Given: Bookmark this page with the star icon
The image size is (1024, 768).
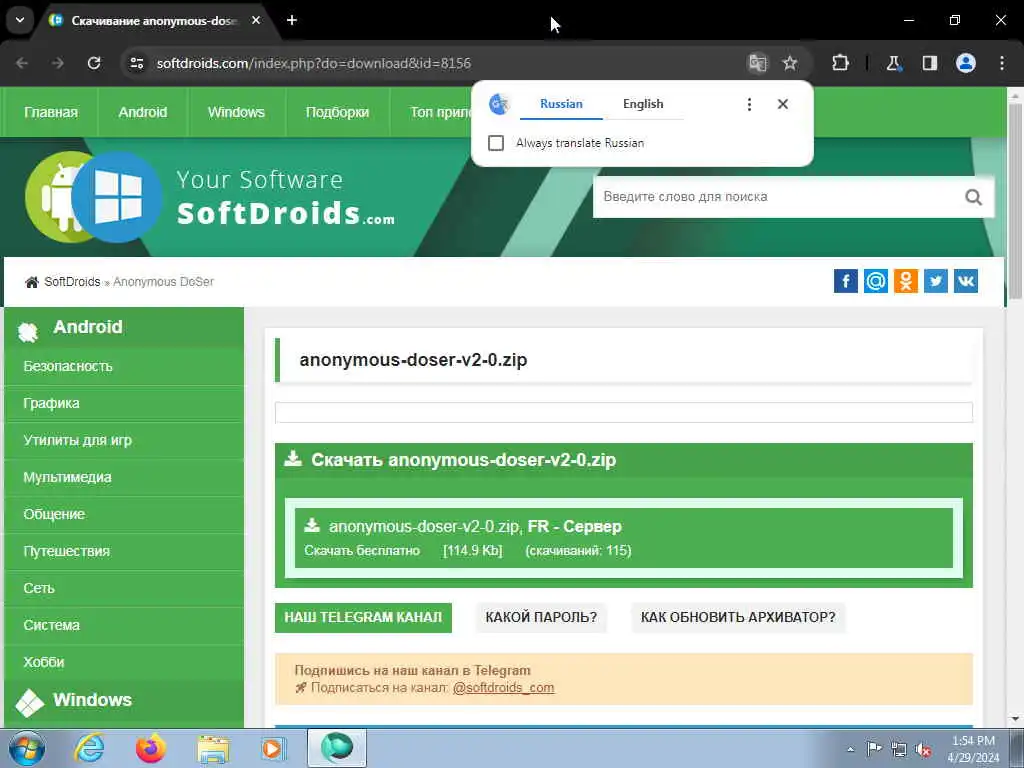Looking at the screenshot, I should [790, 63].
